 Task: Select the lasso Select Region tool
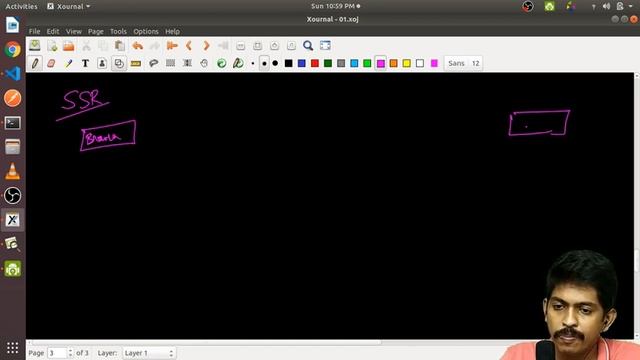pos(153,63)
